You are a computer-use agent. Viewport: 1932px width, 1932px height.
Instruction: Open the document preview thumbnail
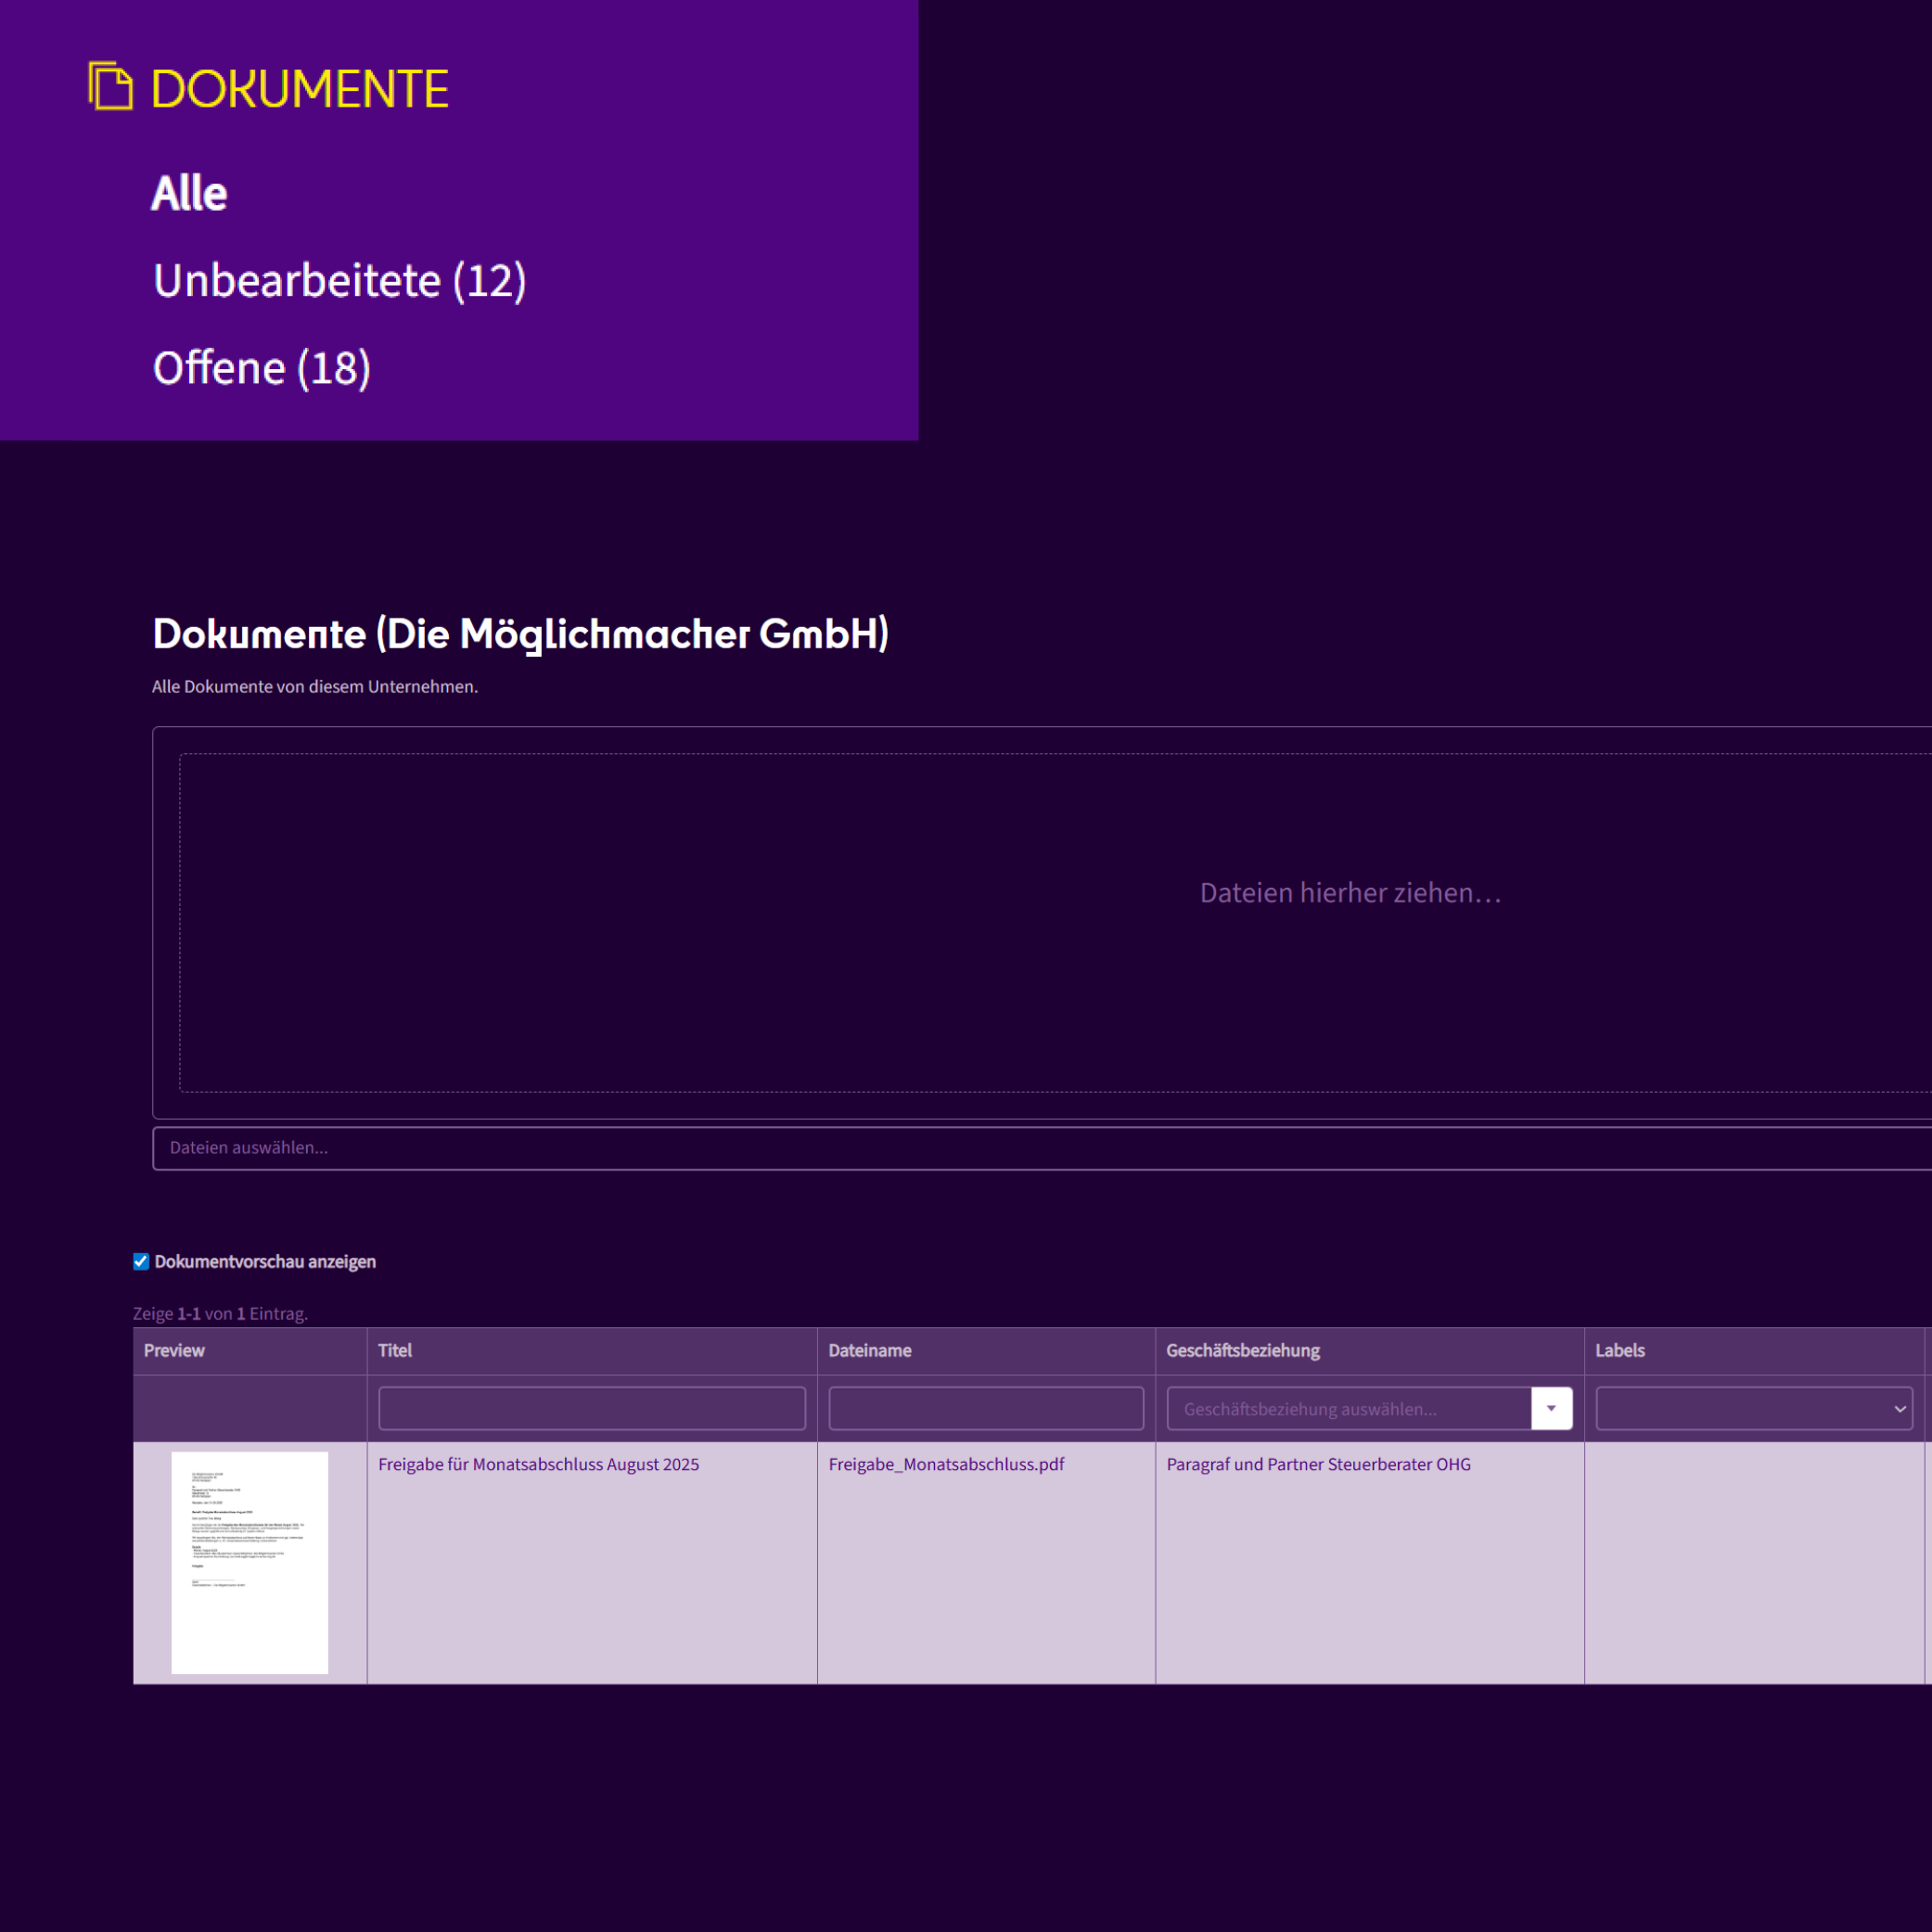[249, 1562]
